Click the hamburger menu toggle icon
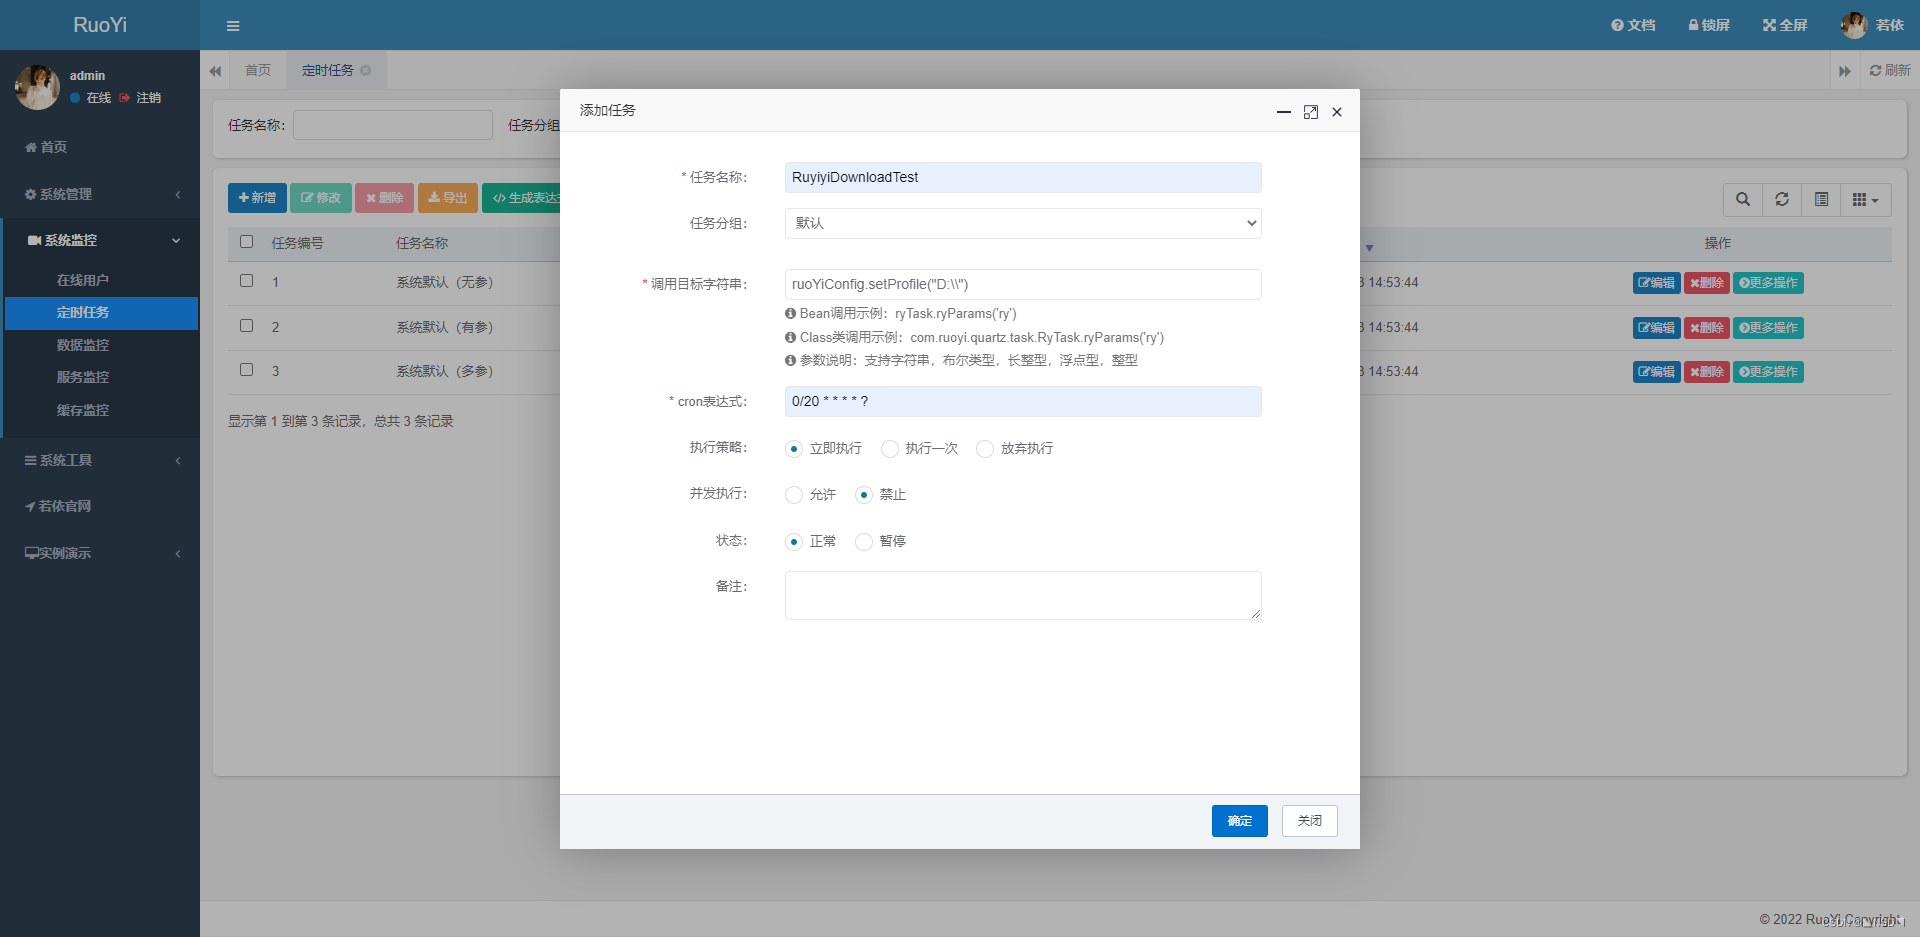The image size is (1920, 937). pyautogui.click(x=233, y=26)
